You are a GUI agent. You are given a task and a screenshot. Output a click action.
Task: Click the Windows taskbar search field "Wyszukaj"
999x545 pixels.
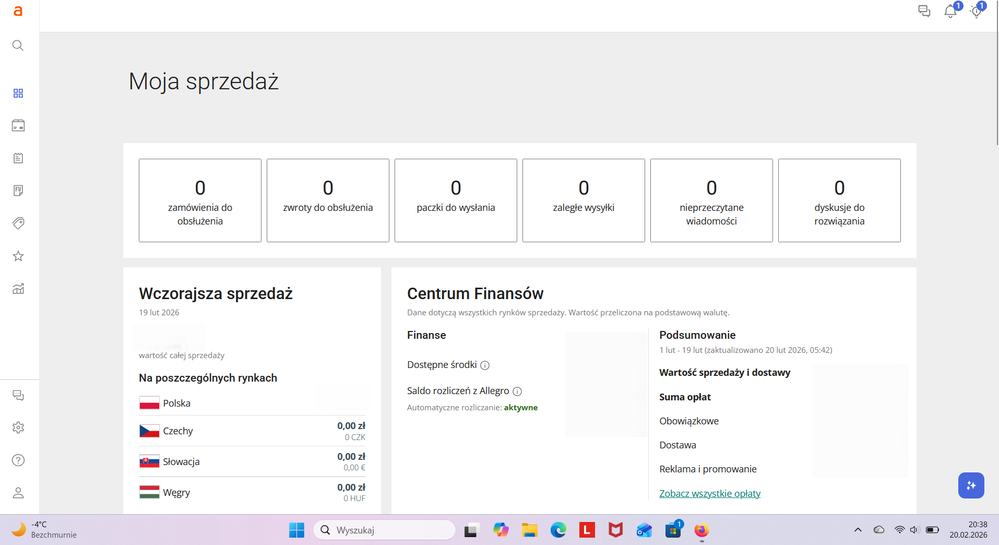coord(384,529)
